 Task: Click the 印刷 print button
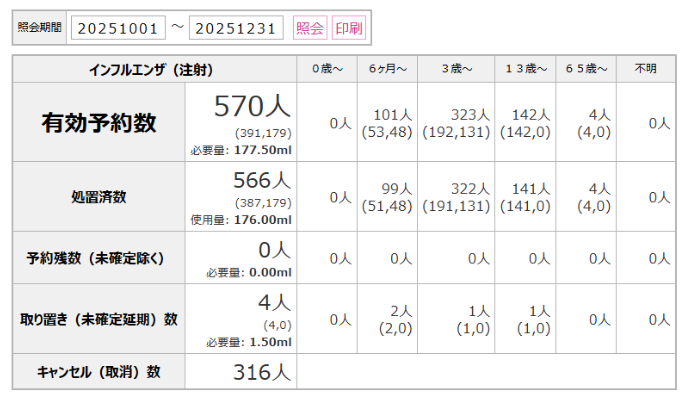coord(349,28)
